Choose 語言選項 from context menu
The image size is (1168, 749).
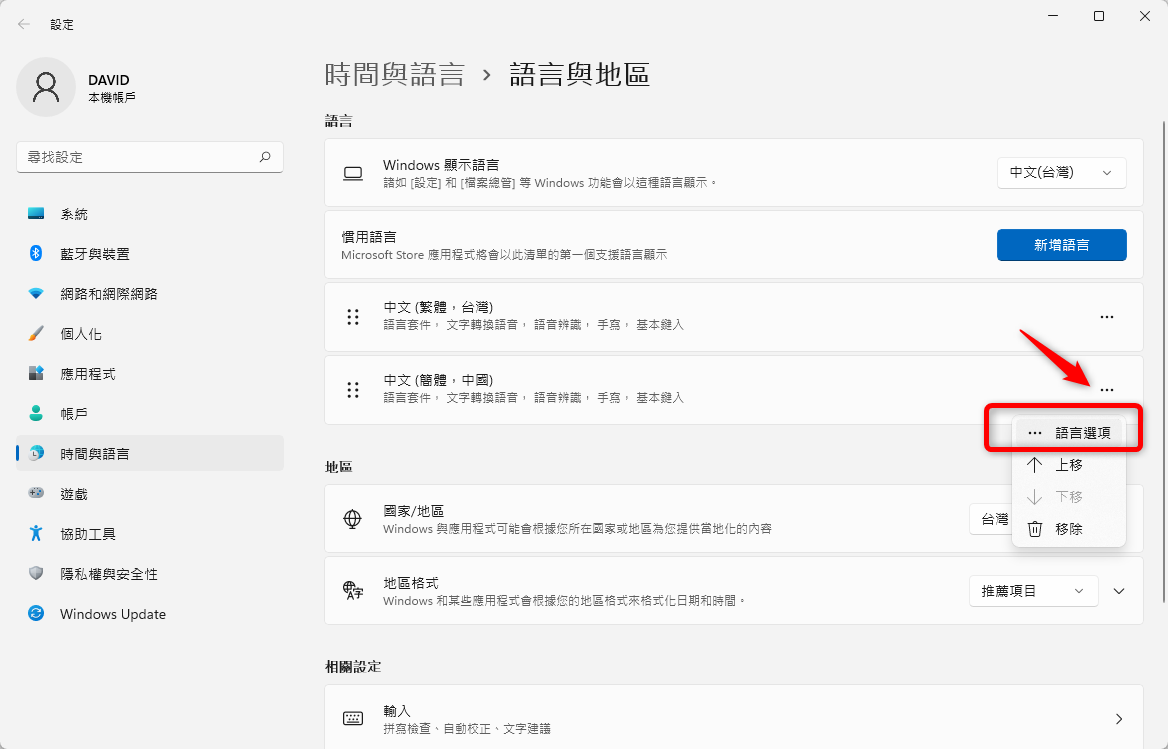(1069, 433)
